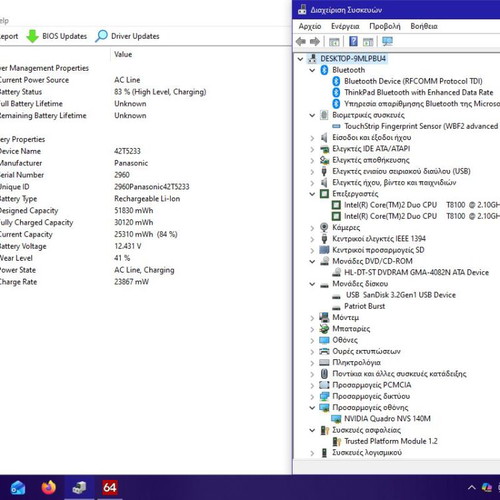This screenshot has height=500, width=500.
Task: Select USB SanDisk 3.2Gen1 USB Device
Action: (400, 295)
